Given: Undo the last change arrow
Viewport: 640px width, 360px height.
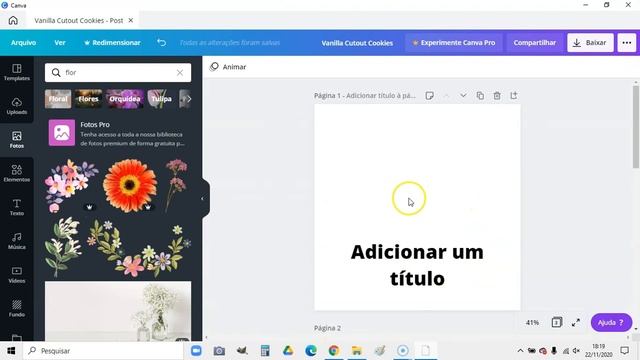Looking at the screenshot, I should [162, 42].
